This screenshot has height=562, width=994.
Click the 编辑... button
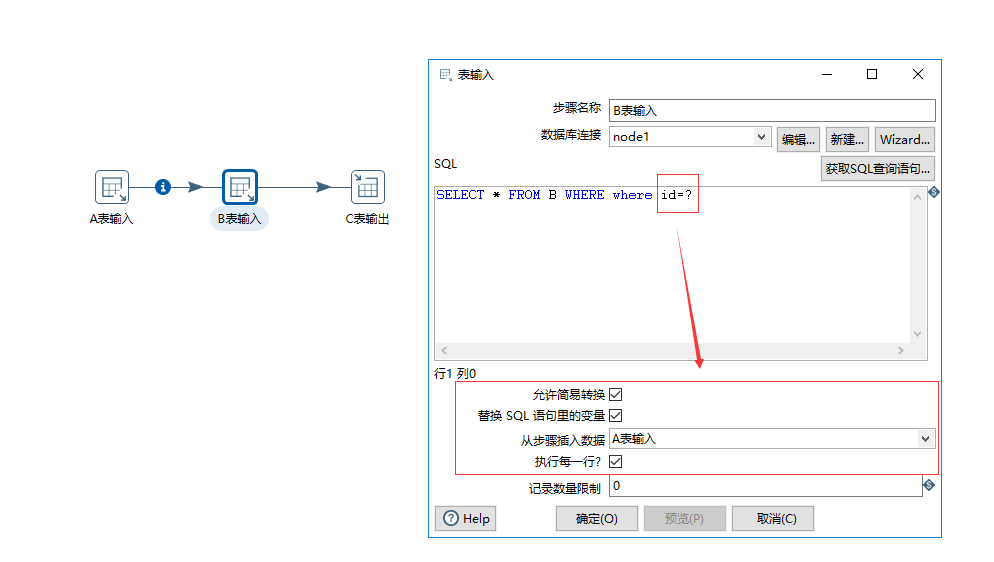click(798, 139)
